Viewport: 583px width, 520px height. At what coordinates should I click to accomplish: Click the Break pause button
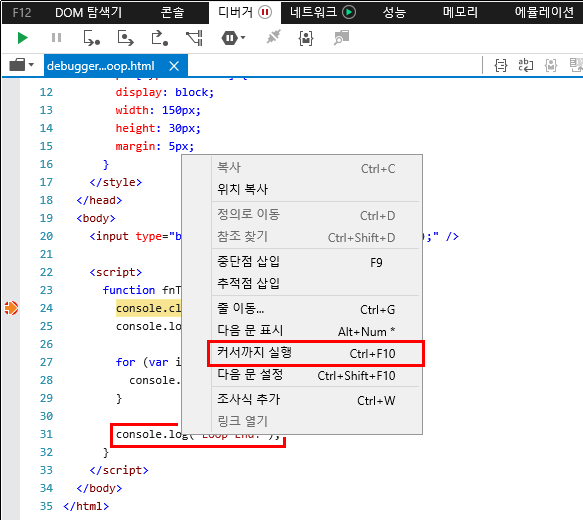tap(57, 38)
